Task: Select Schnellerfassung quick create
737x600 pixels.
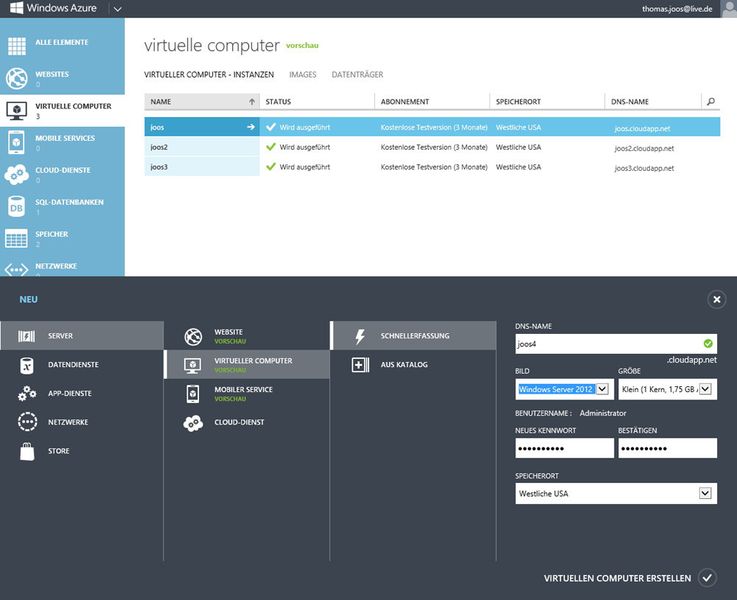Action: click(414, 335)
